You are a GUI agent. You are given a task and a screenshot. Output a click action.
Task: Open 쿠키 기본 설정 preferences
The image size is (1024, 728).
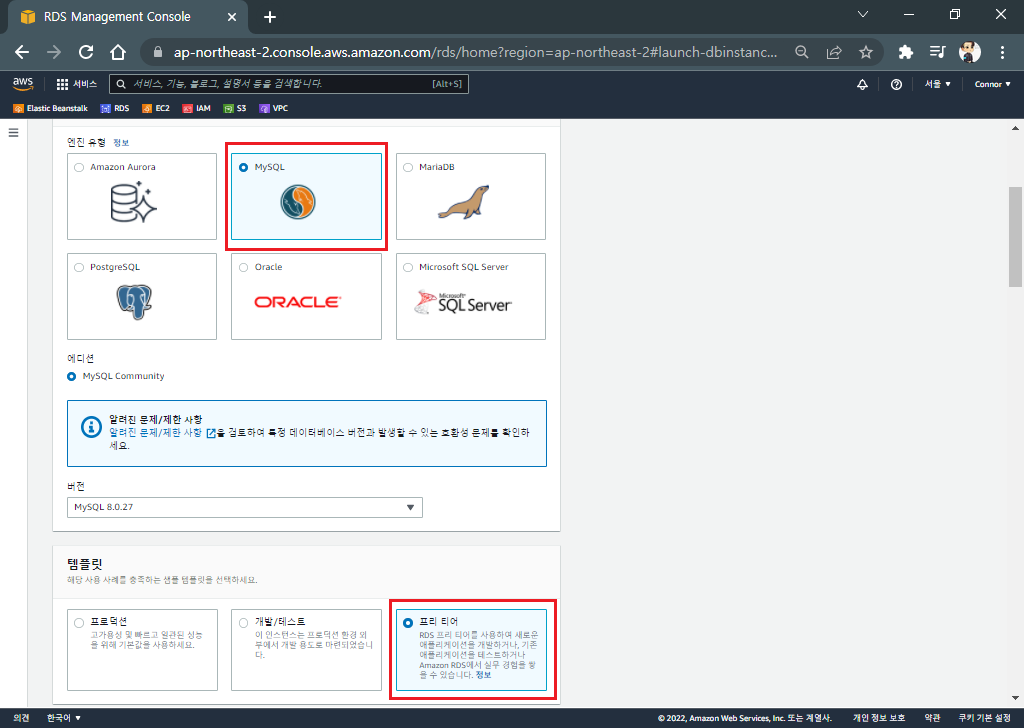pos(985,718)
